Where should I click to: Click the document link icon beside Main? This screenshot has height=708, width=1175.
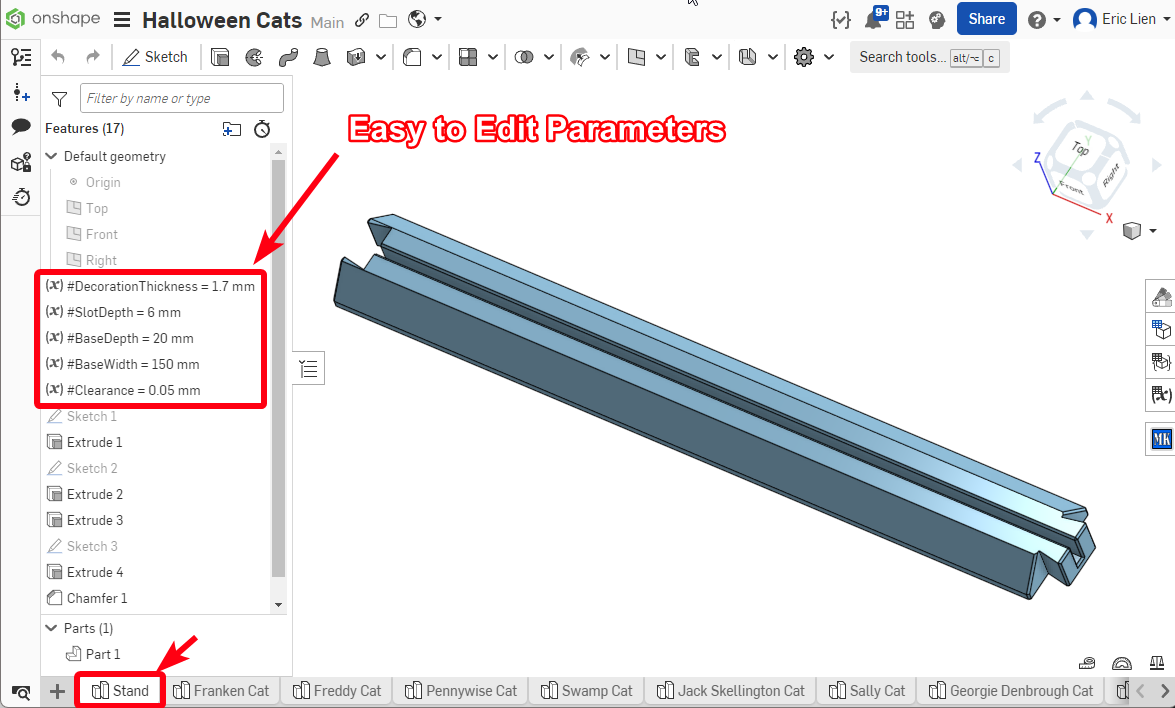(362, 20)
